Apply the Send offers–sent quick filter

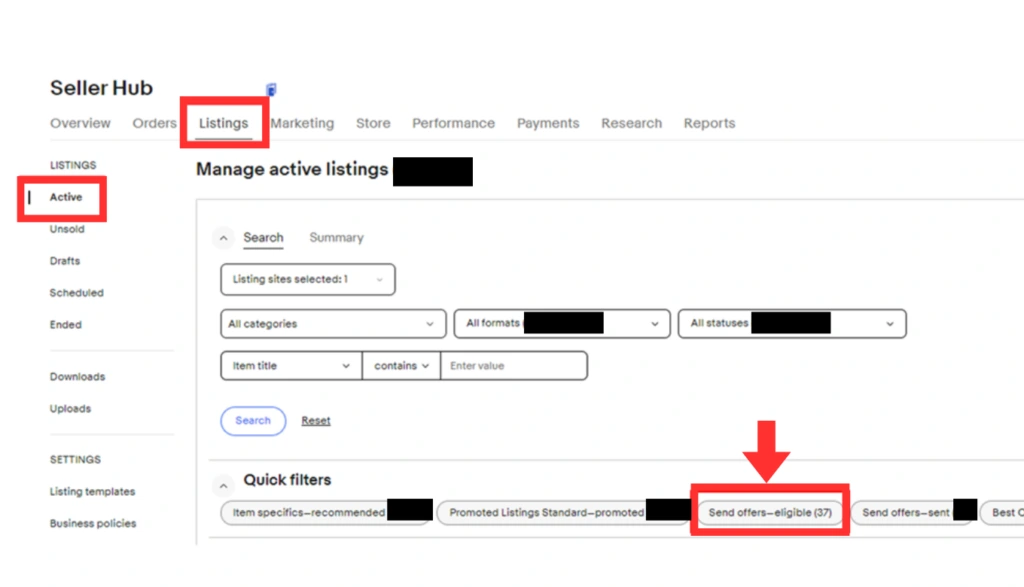[x=914, y=513]
